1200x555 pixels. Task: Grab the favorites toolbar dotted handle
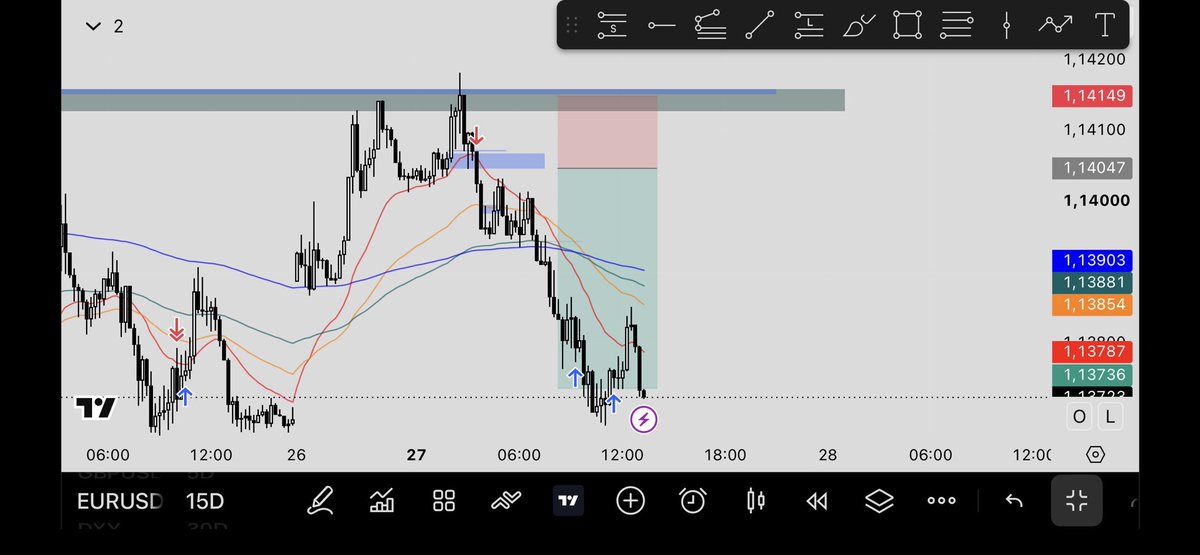[571, 25]
